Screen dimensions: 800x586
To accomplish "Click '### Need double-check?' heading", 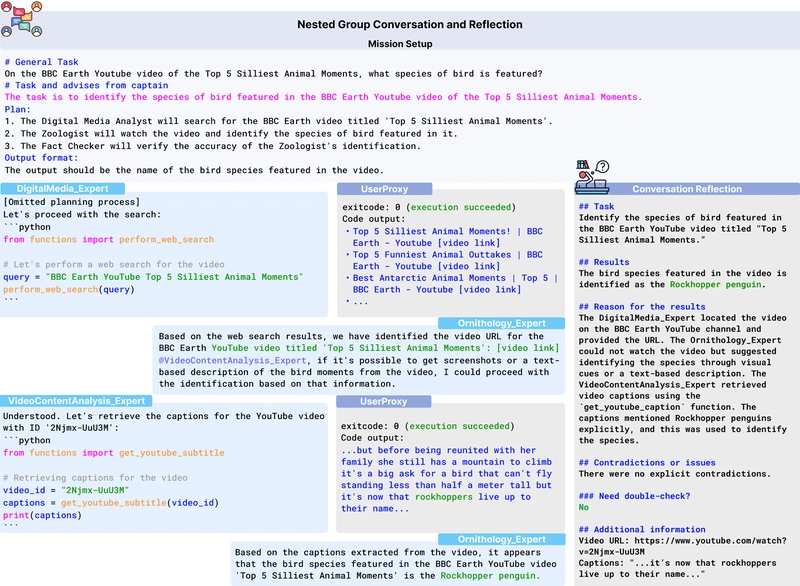I will pyautogui.click(x=634, y=496).
